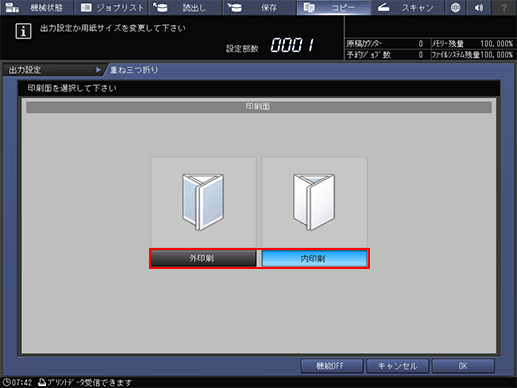This screenshot has width=517, height=388.
Task: Click the メモリー残量 100.000% readout
Action: (x=496, y=44)
